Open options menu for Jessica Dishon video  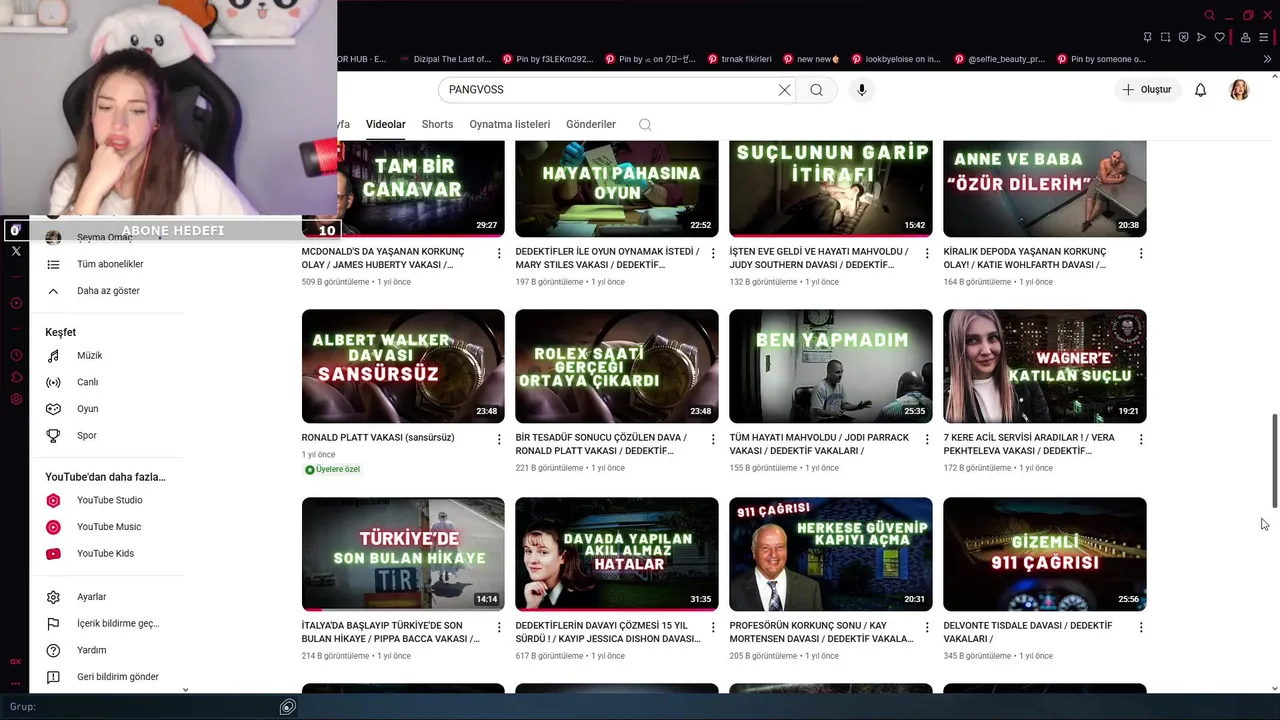point(713,628)
